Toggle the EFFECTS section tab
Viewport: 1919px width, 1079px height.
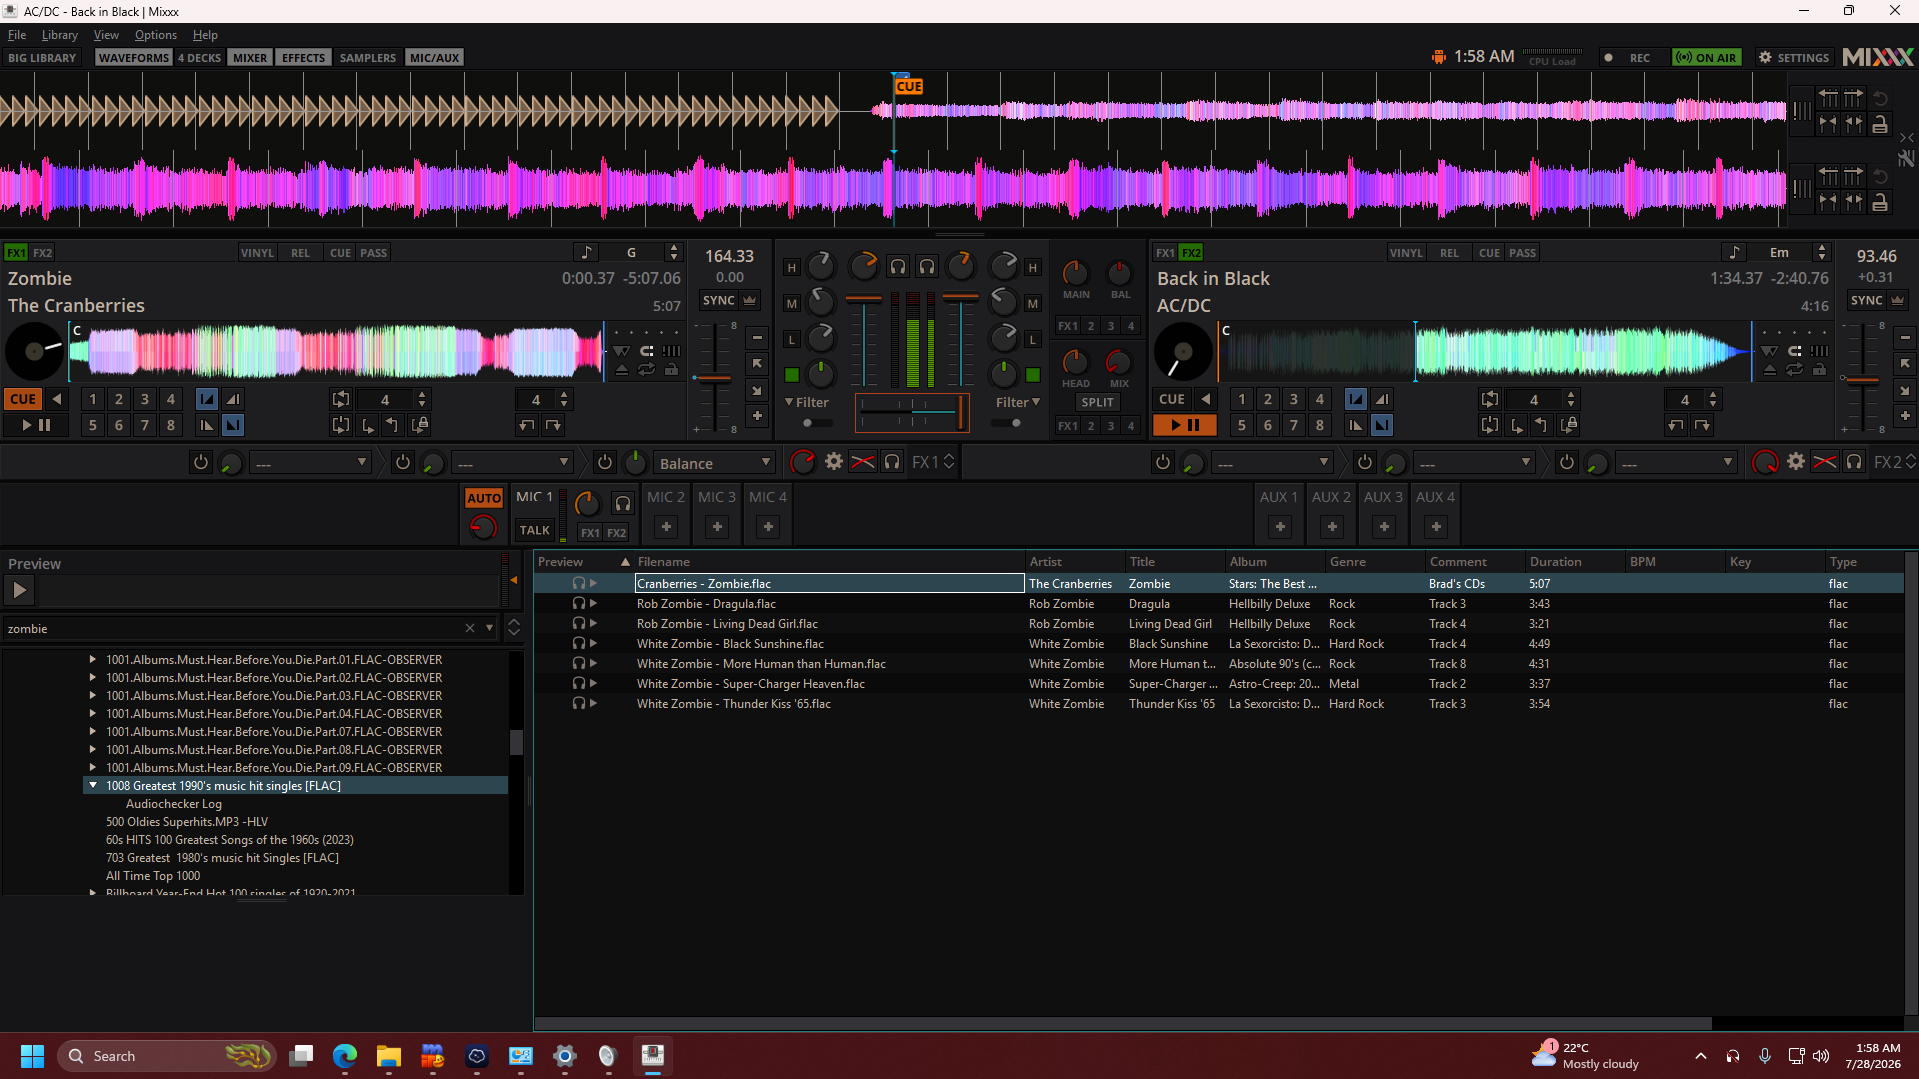click(x=303, y=57)
